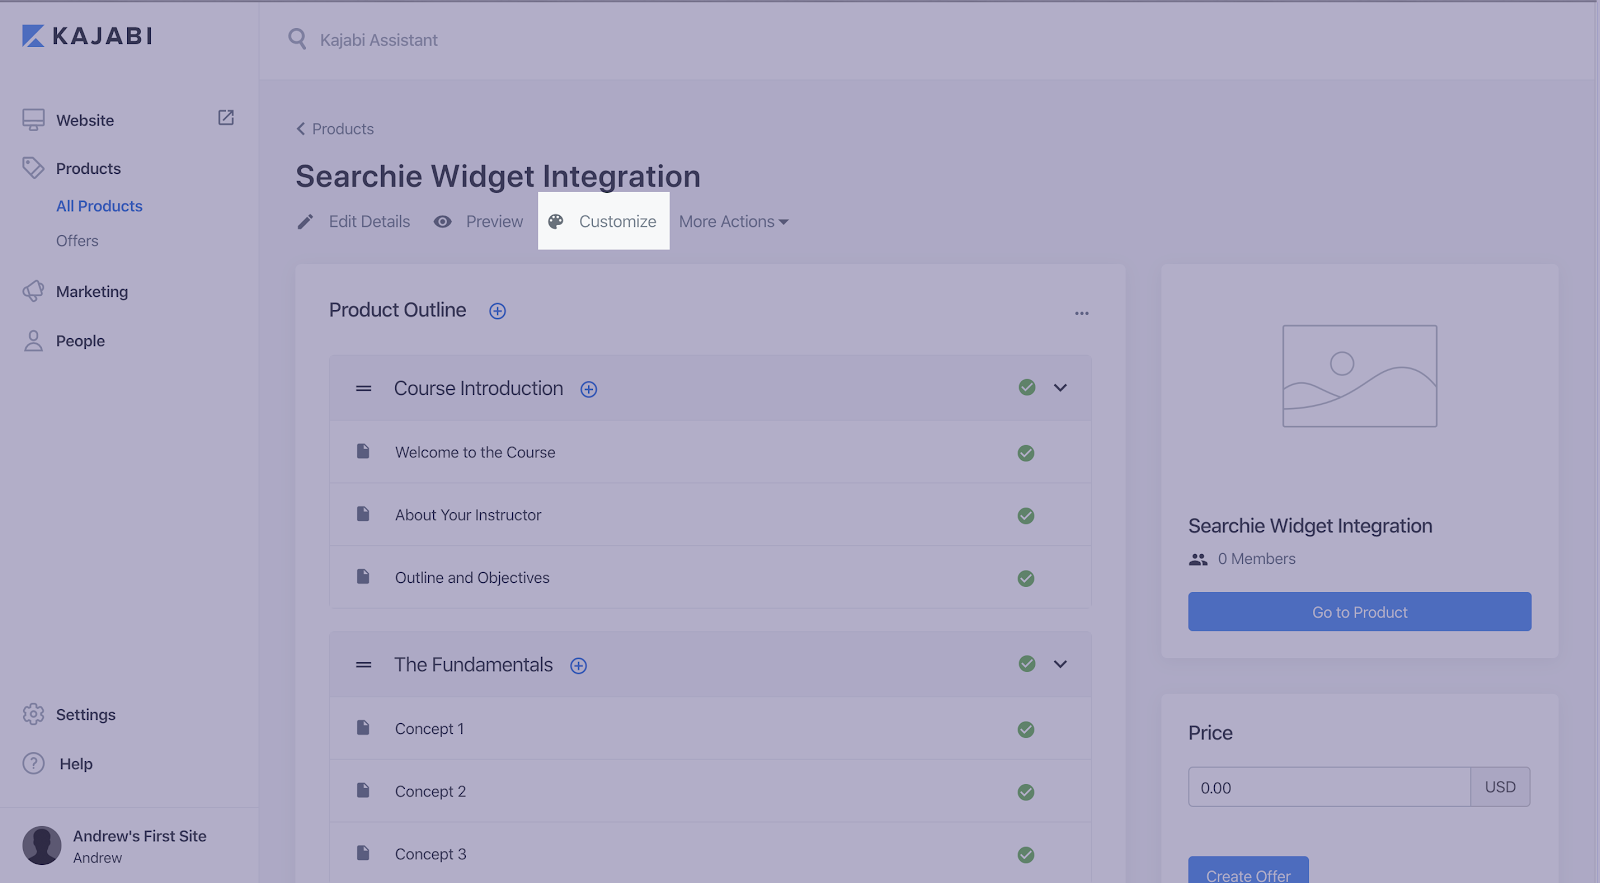
Task: Add item to Product Outline plus icon
Action: click(497, 311)
